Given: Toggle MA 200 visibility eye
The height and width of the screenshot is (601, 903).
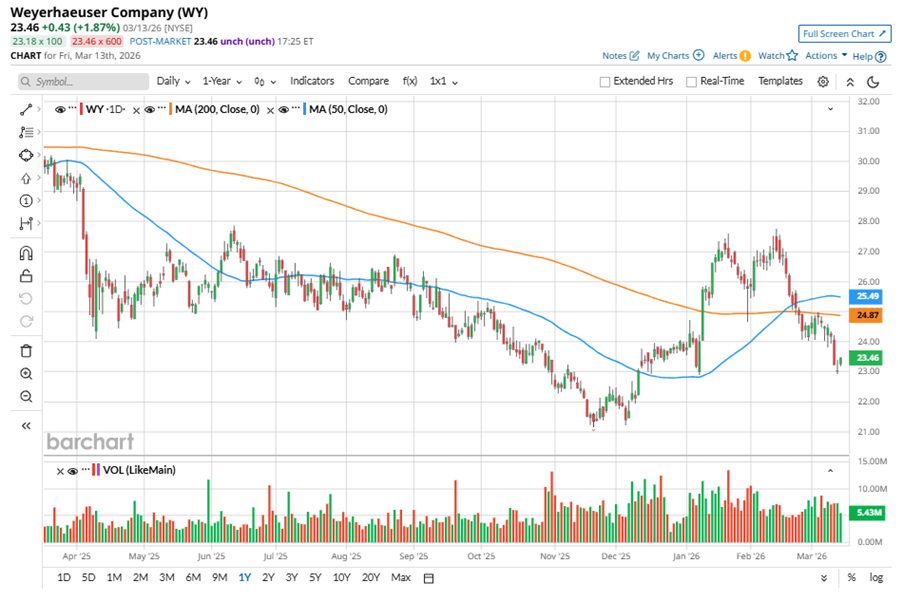Looking at the screenshot, I should (150, 109).
